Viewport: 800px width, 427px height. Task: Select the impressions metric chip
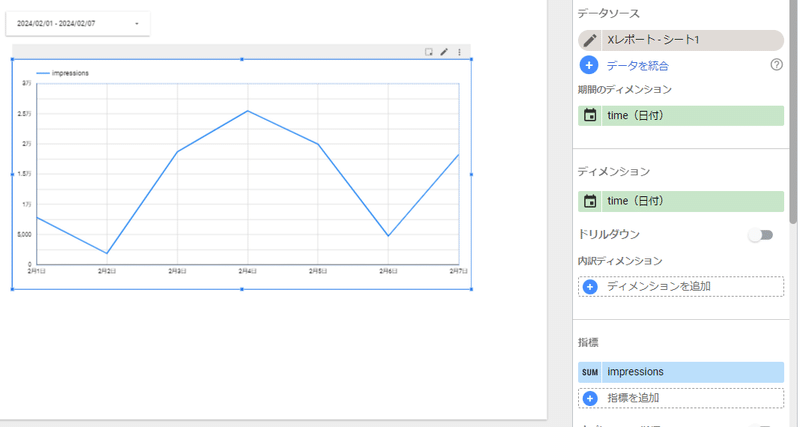[692, 372]
